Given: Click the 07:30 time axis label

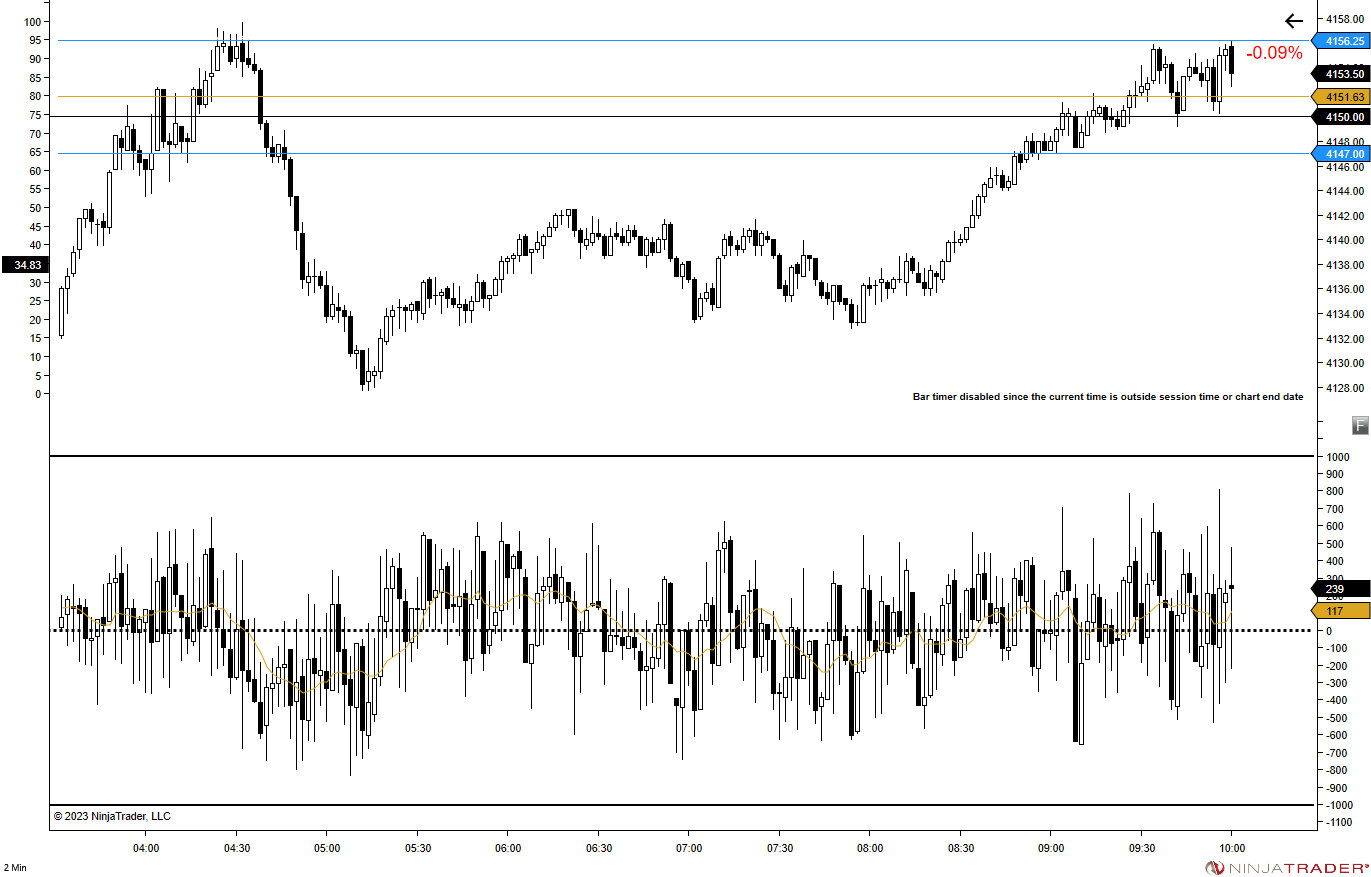Looking at the screenshot, I should (779, 848).
